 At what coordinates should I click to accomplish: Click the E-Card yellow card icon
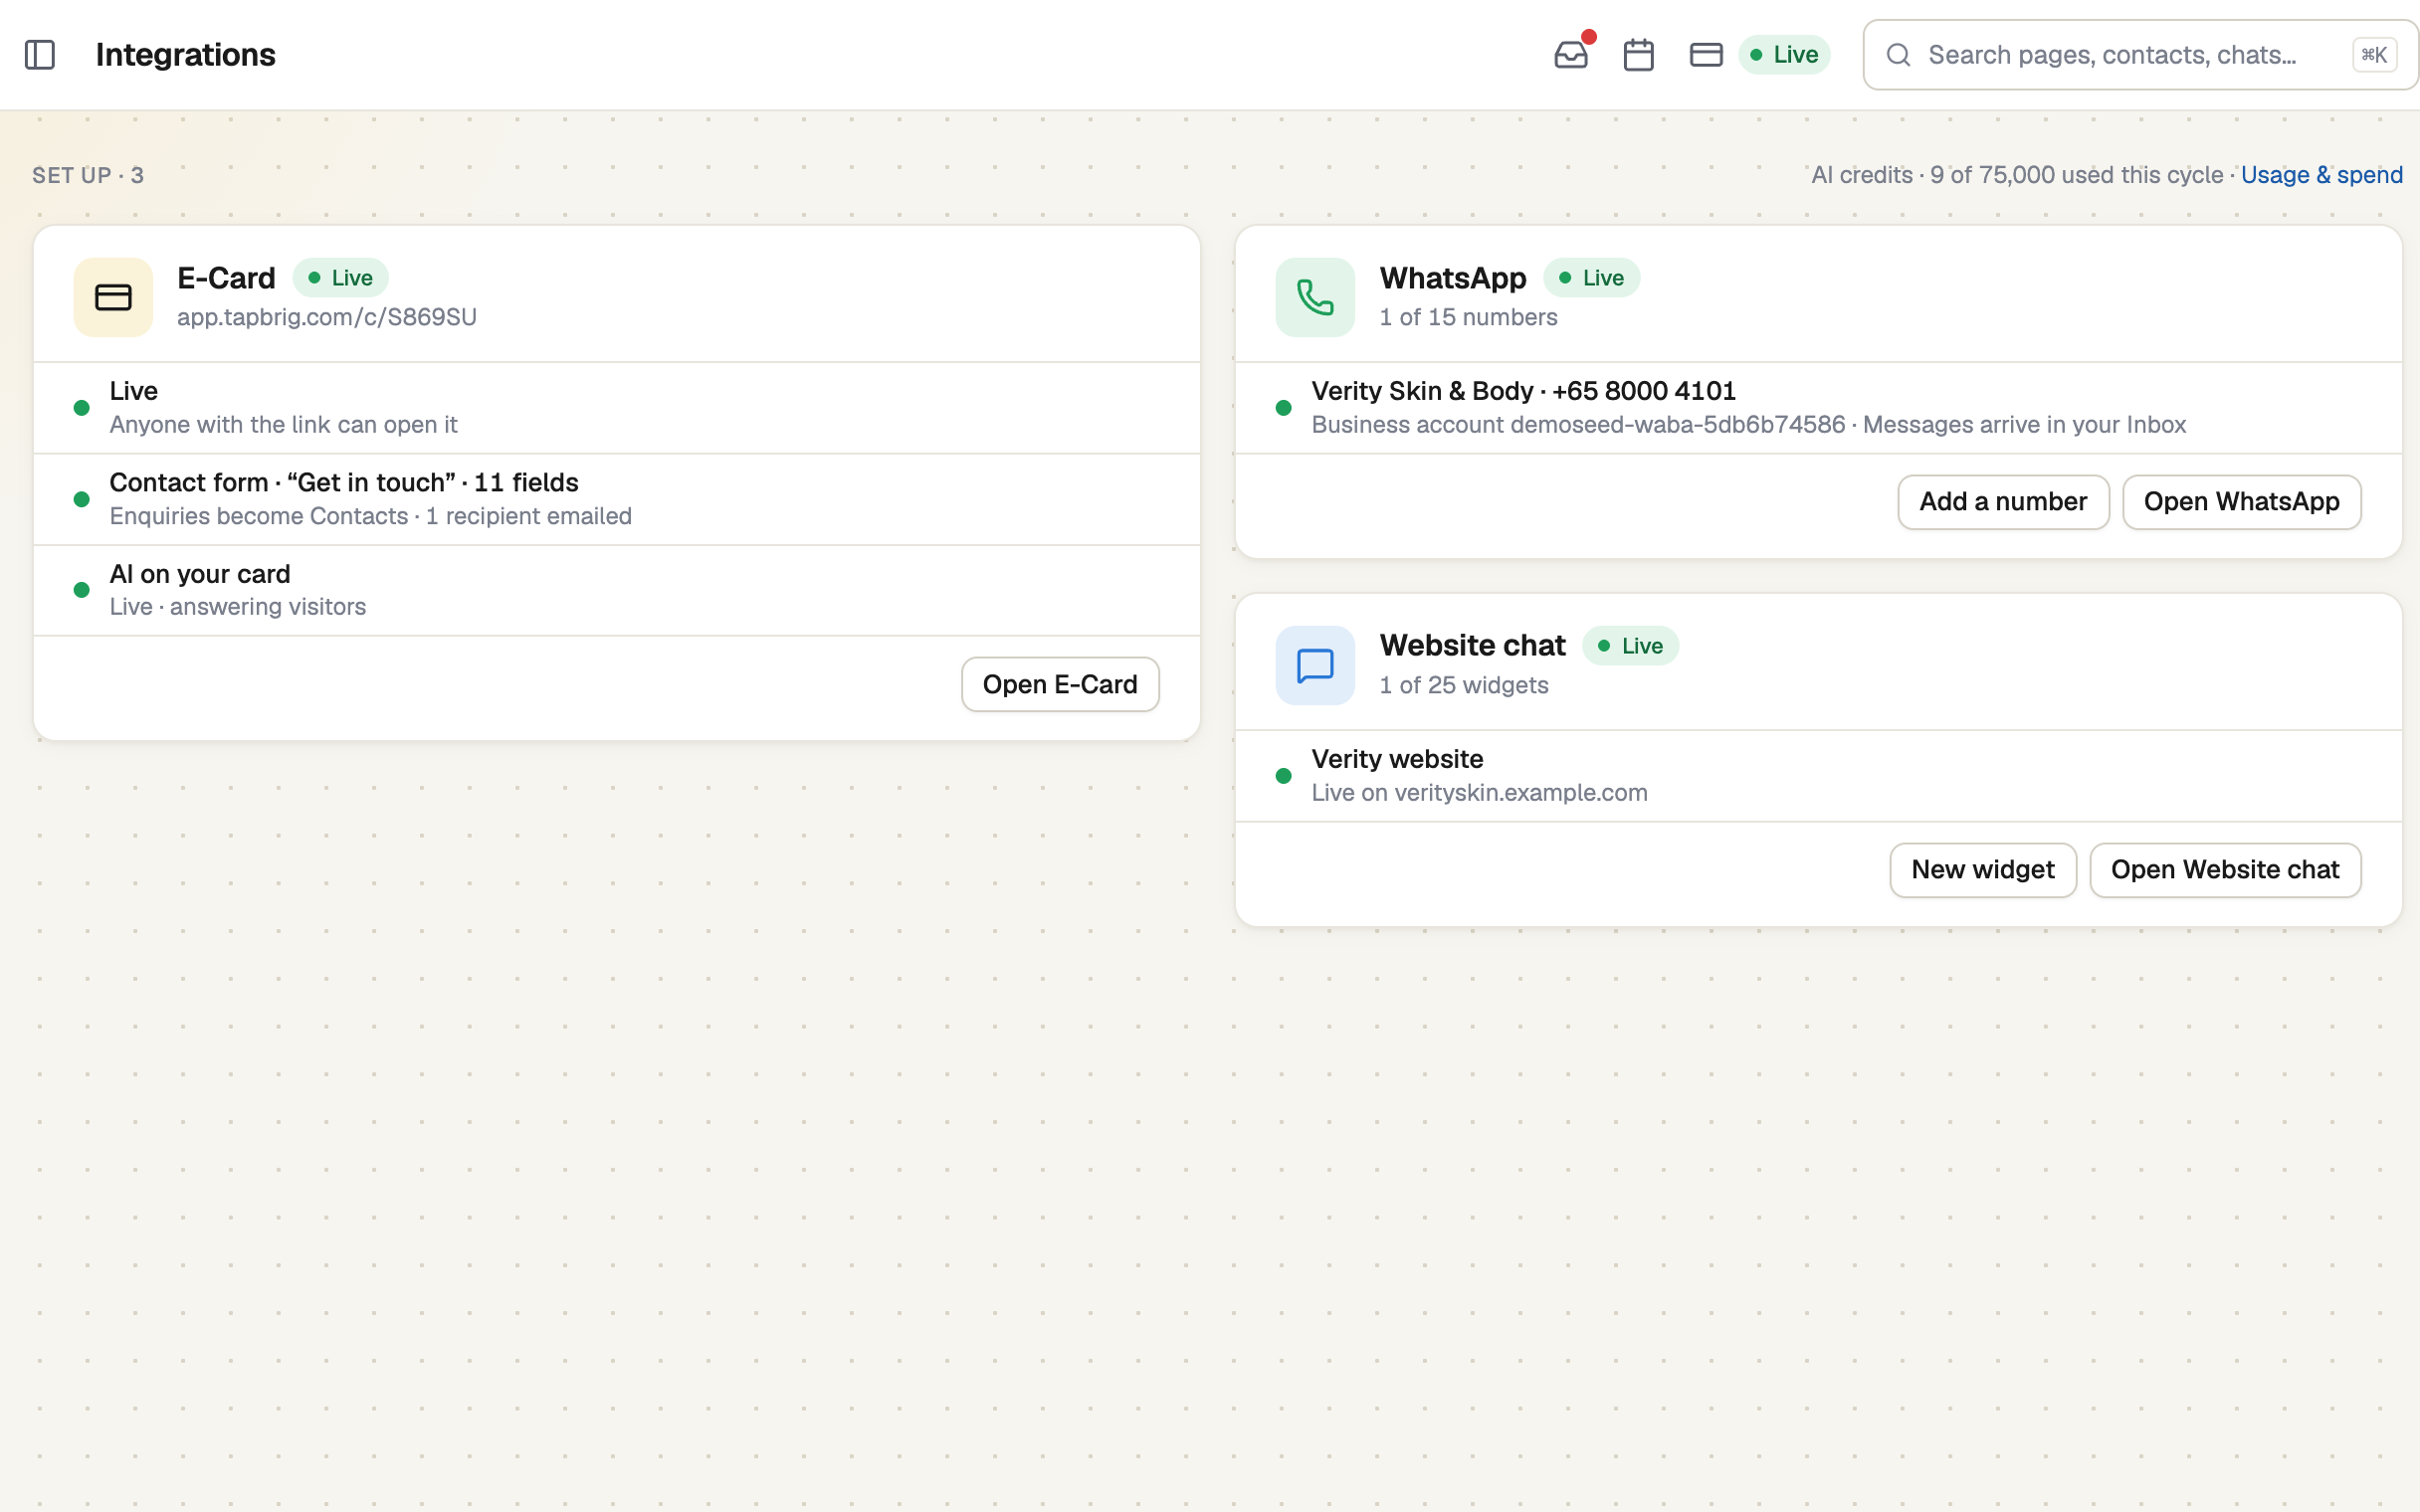[x=113, y=297]
